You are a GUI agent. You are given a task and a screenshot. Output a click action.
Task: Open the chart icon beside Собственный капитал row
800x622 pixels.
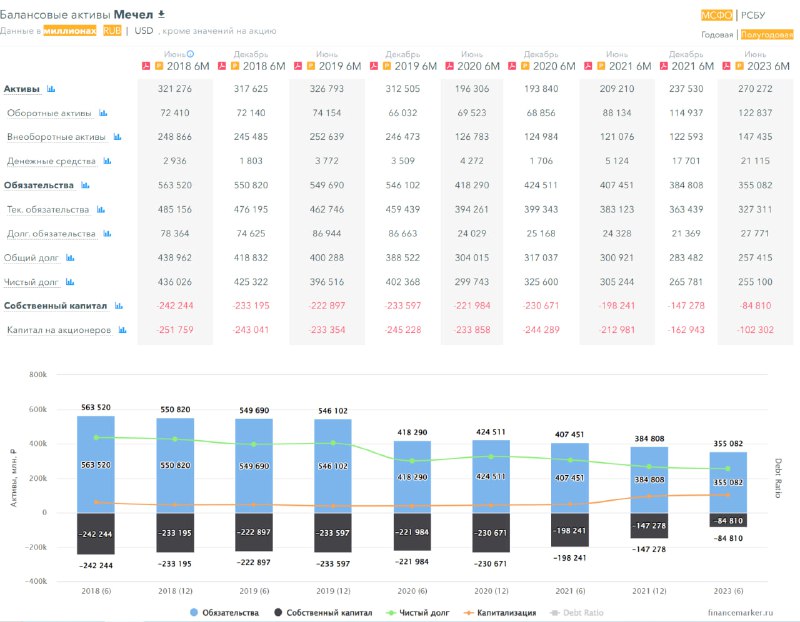pos(119,306)
